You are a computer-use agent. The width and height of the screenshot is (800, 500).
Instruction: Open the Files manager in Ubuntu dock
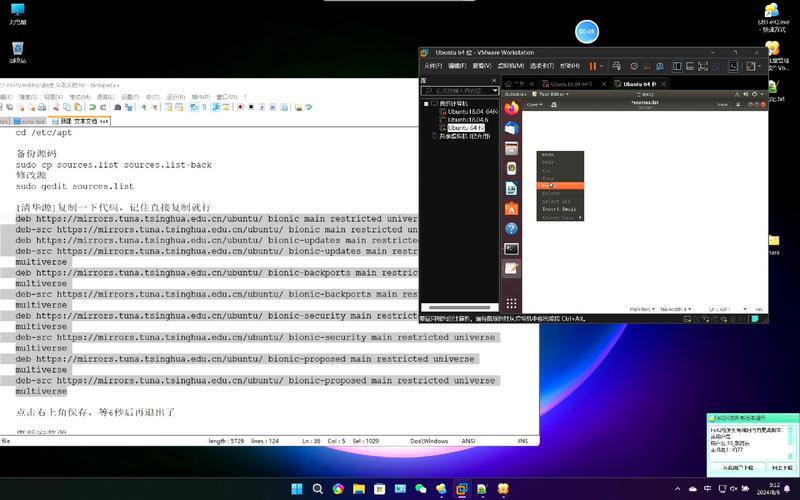511,148
